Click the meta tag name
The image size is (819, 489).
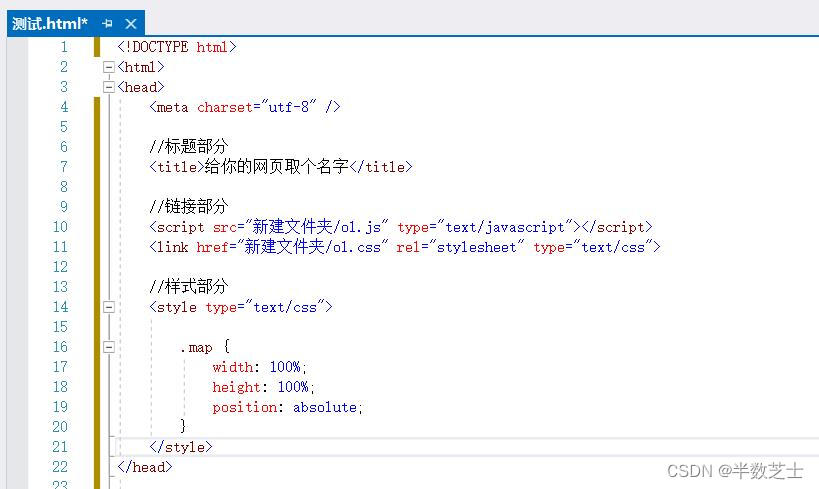pos(172,107)
